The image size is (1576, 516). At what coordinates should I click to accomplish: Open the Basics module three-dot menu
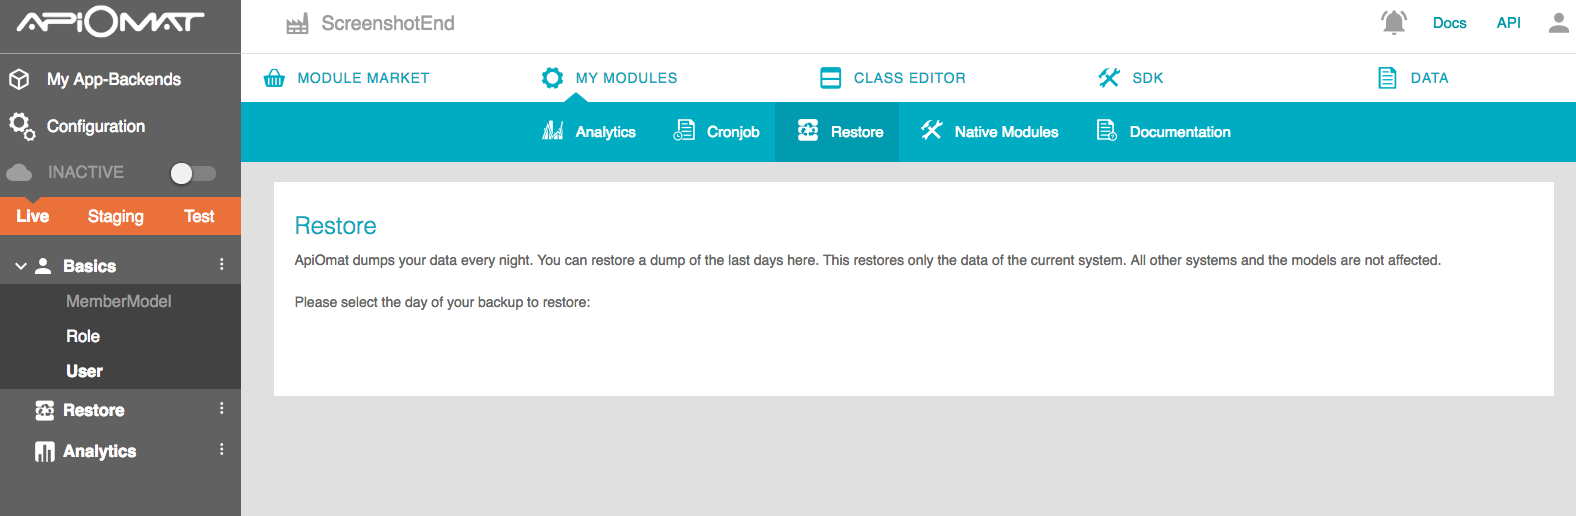[x=222, y=265]
